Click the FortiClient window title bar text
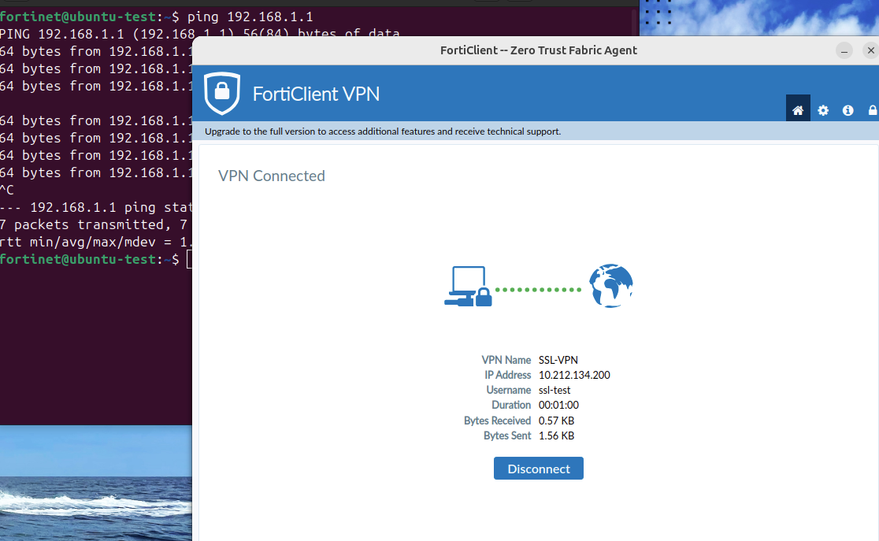This screenshot has height=541, width=879. tap(538, 50)
